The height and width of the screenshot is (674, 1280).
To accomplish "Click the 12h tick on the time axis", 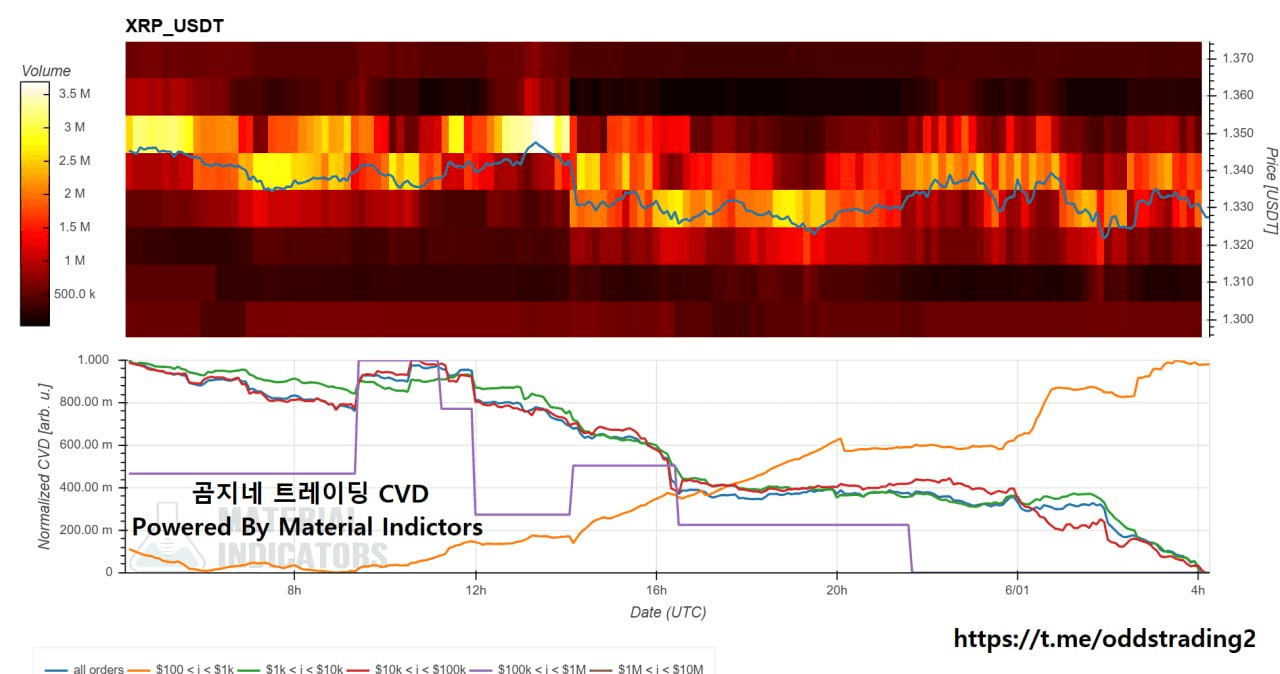I will tap(475, 590).
